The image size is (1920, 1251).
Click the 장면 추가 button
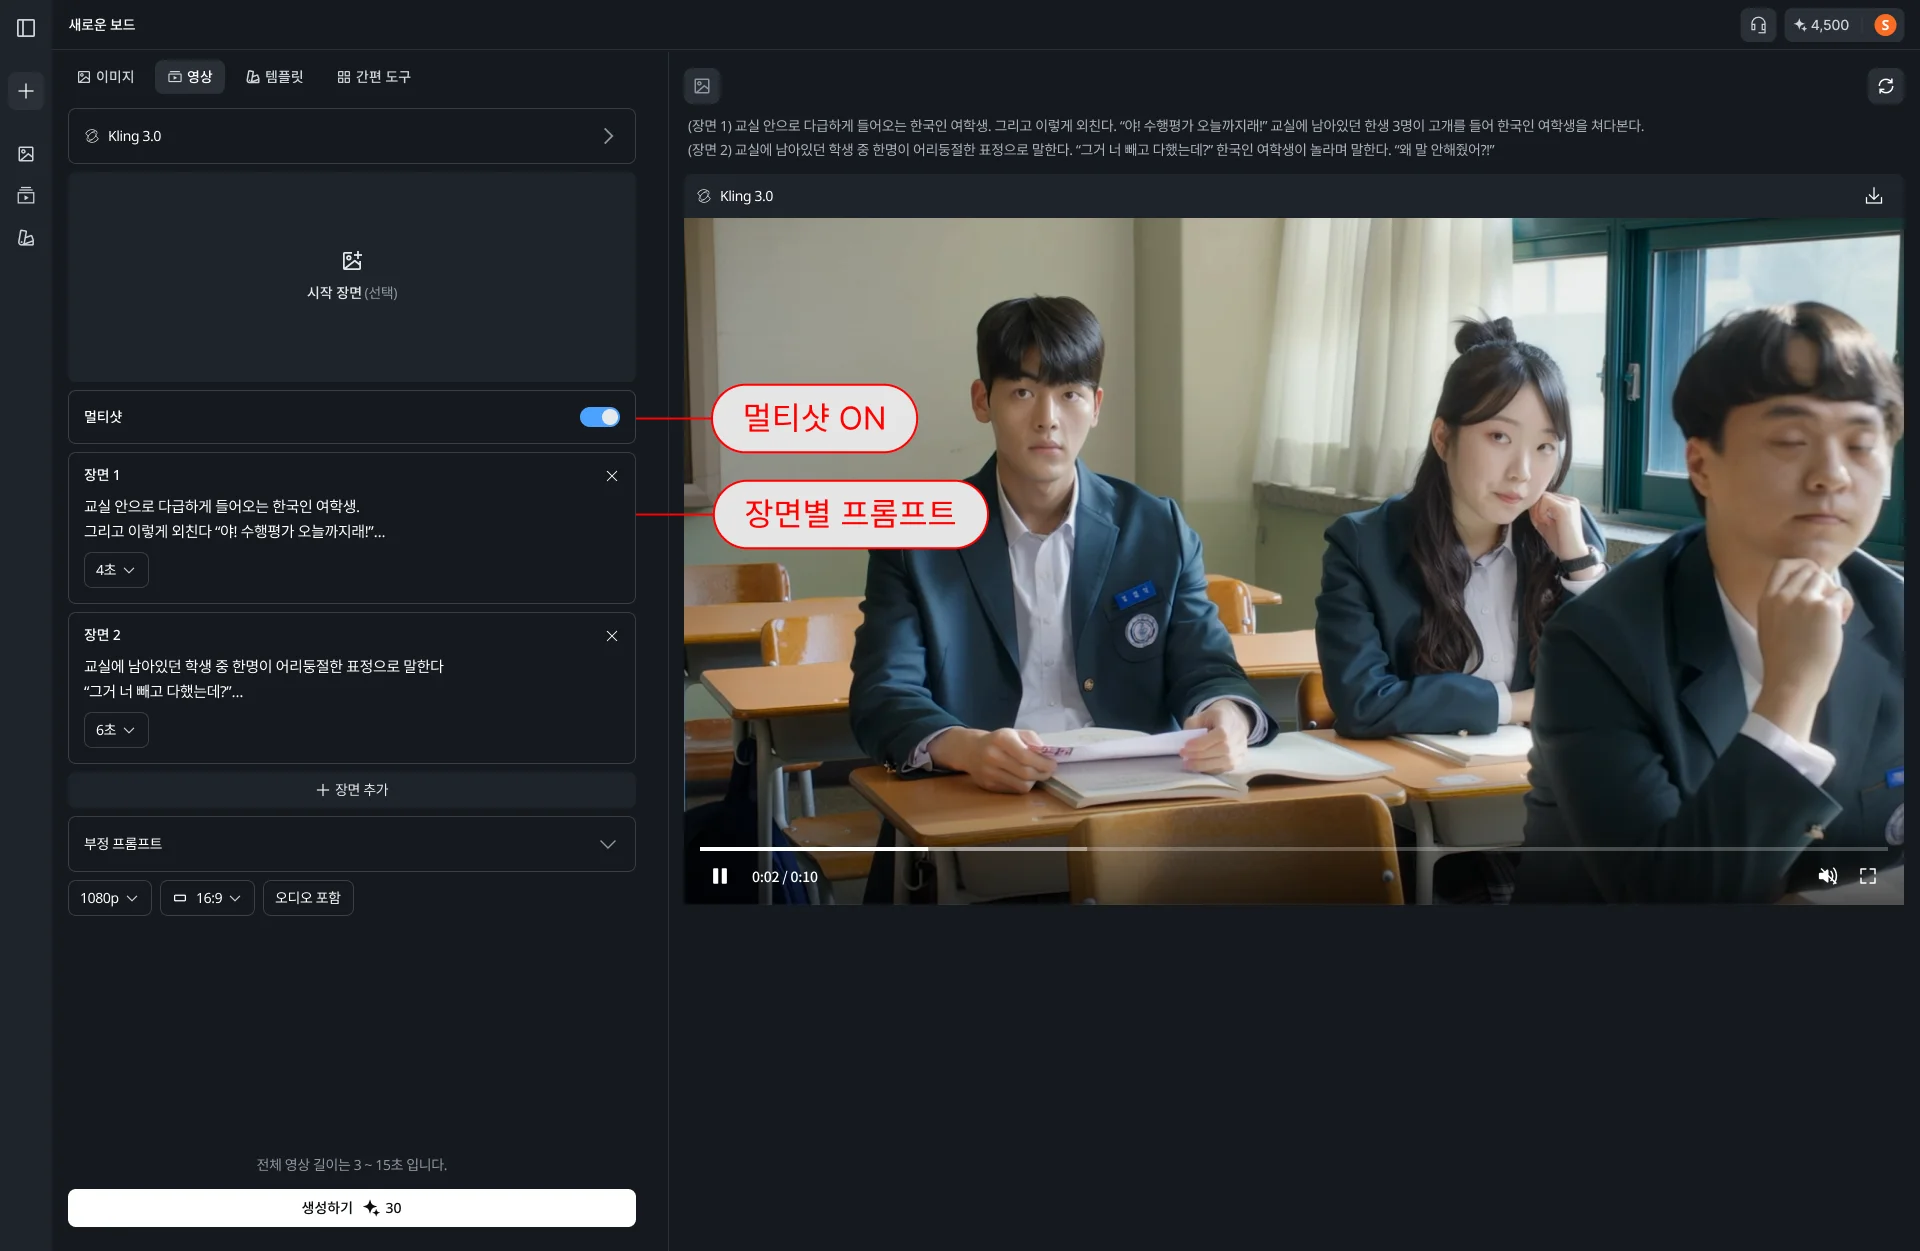click(x=351, y=790)
